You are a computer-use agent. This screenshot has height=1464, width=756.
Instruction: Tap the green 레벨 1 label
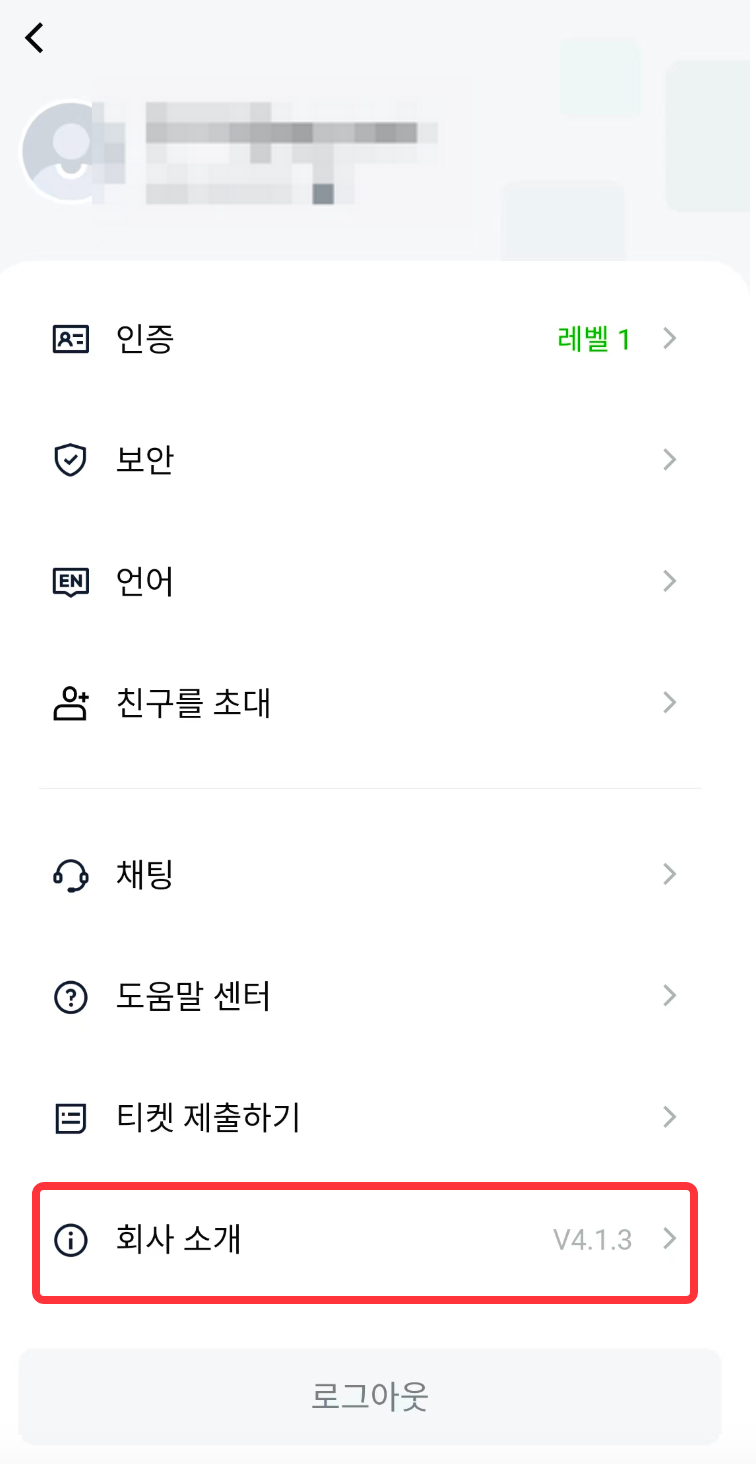[594, 340]
